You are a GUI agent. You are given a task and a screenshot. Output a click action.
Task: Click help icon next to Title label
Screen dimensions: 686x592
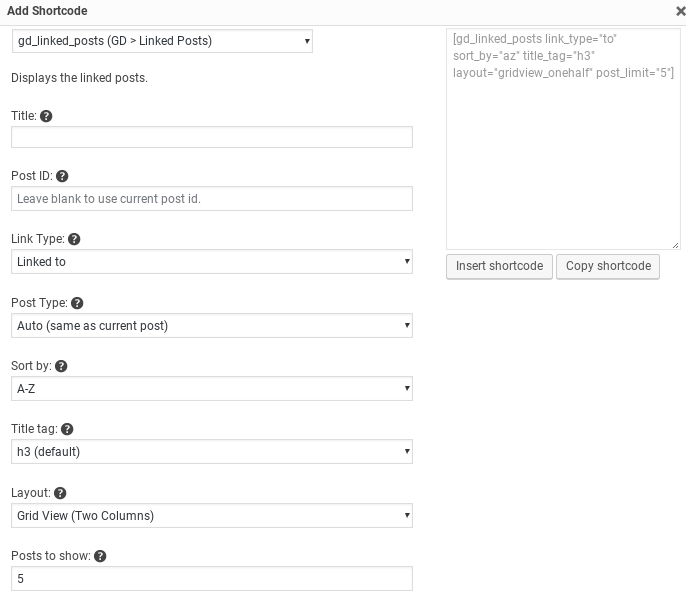(46, 116)
